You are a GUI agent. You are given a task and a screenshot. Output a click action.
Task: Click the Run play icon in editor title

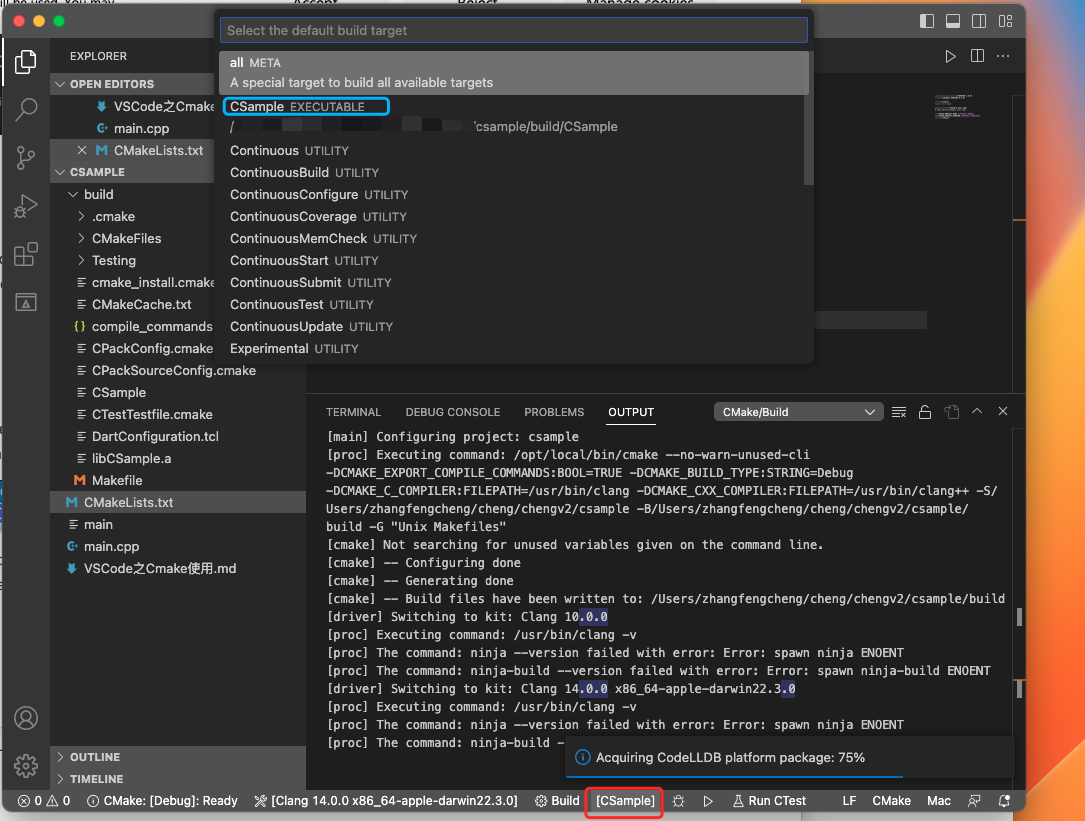951,56
